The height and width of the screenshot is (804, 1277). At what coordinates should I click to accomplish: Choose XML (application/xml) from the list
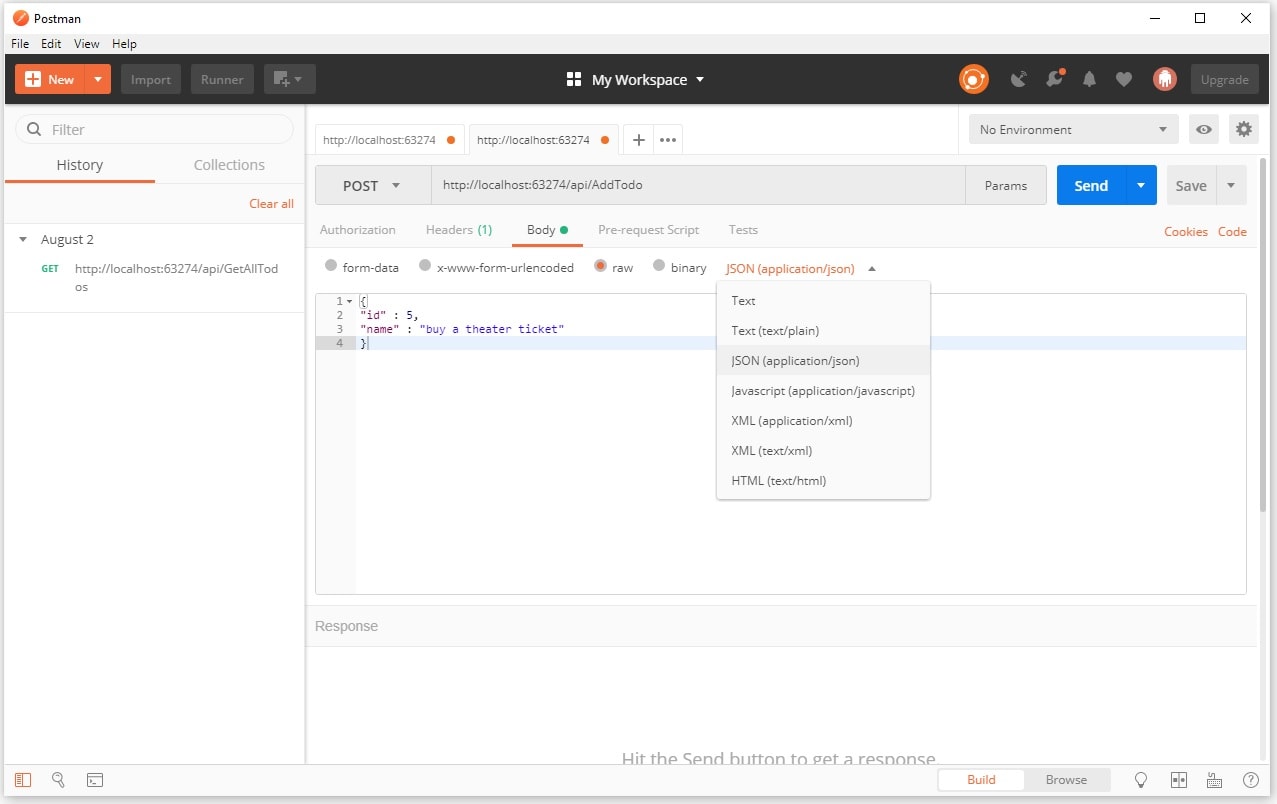791,421
